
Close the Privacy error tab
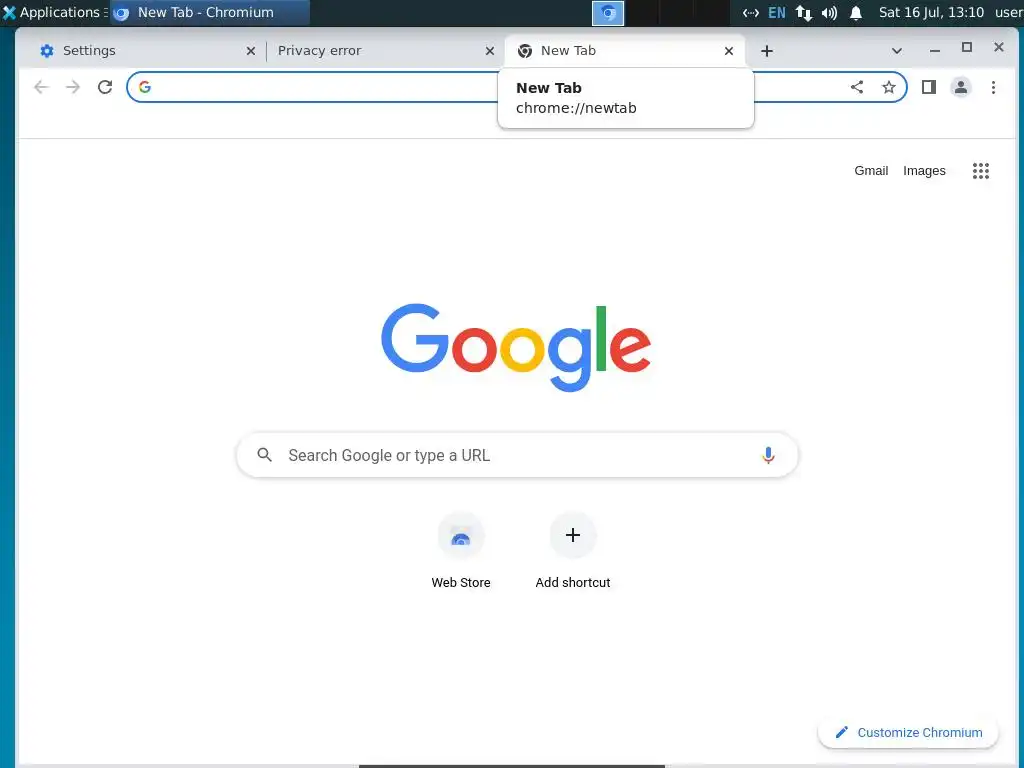pyautogui.click(x=490, y=51)
